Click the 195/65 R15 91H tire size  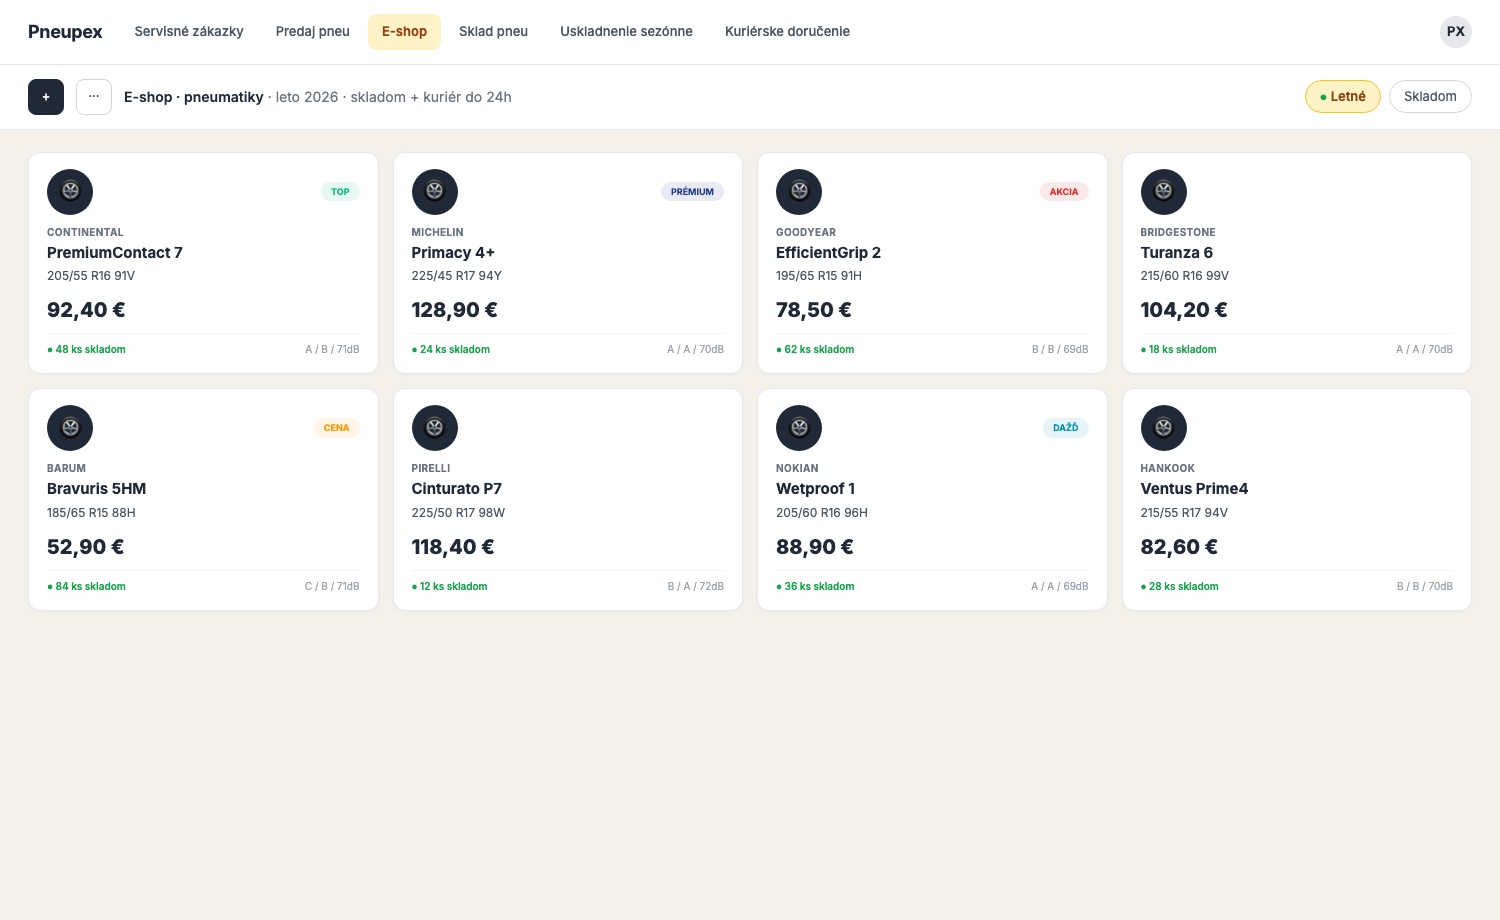pos(819,276)
